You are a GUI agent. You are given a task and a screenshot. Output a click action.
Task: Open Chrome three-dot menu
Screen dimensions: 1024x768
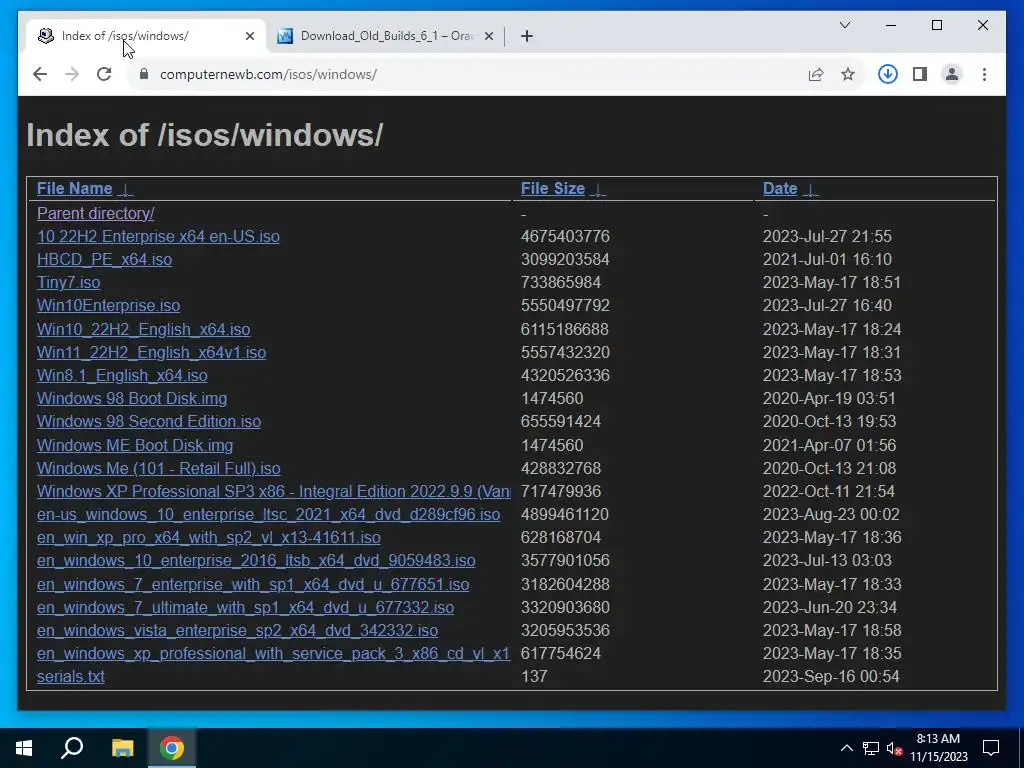pos(984,74)
